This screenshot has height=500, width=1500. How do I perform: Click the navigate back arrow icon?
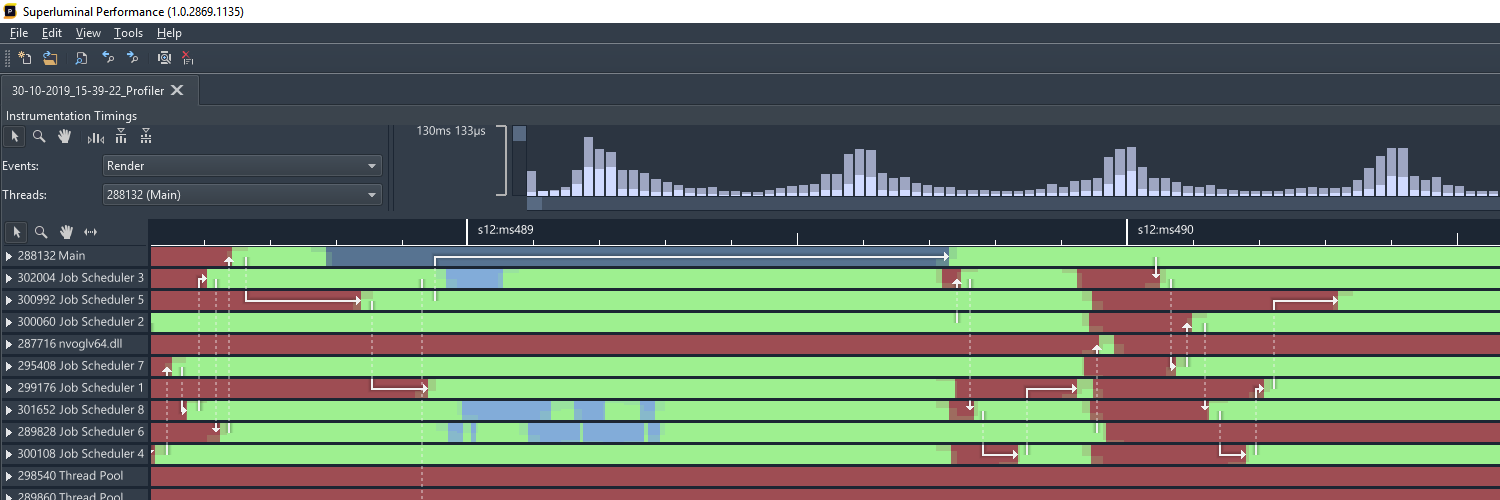[x=108, y=58]
